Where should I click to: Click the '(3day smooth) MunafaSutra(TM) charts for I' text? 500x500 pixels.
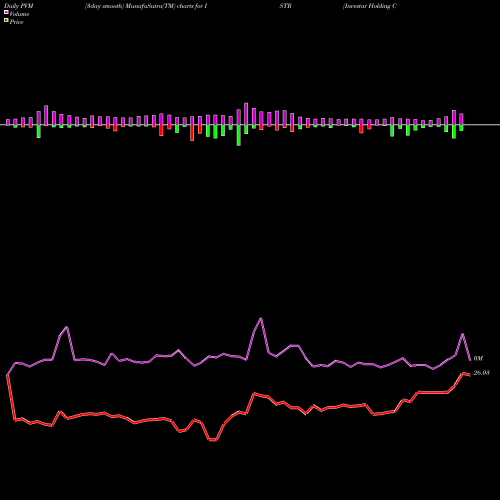(146, 6)
